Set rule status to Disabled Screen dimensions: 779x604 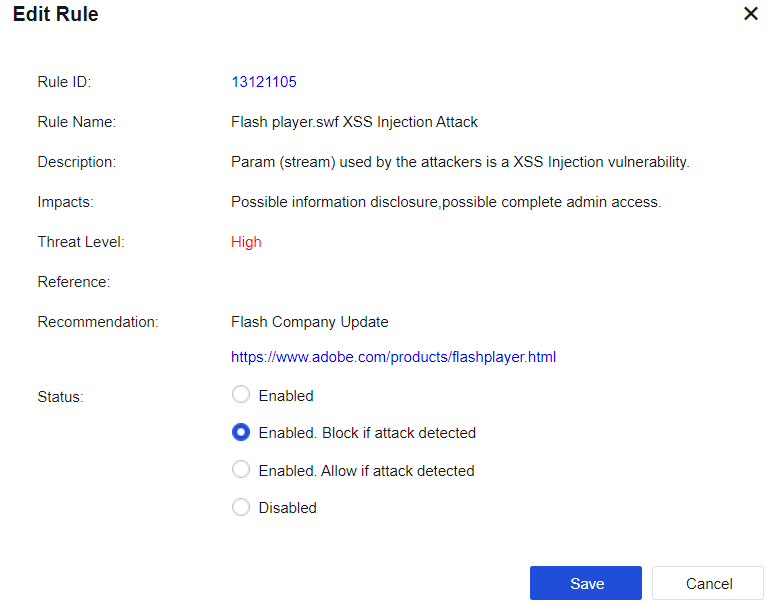[x=241, y=507]
